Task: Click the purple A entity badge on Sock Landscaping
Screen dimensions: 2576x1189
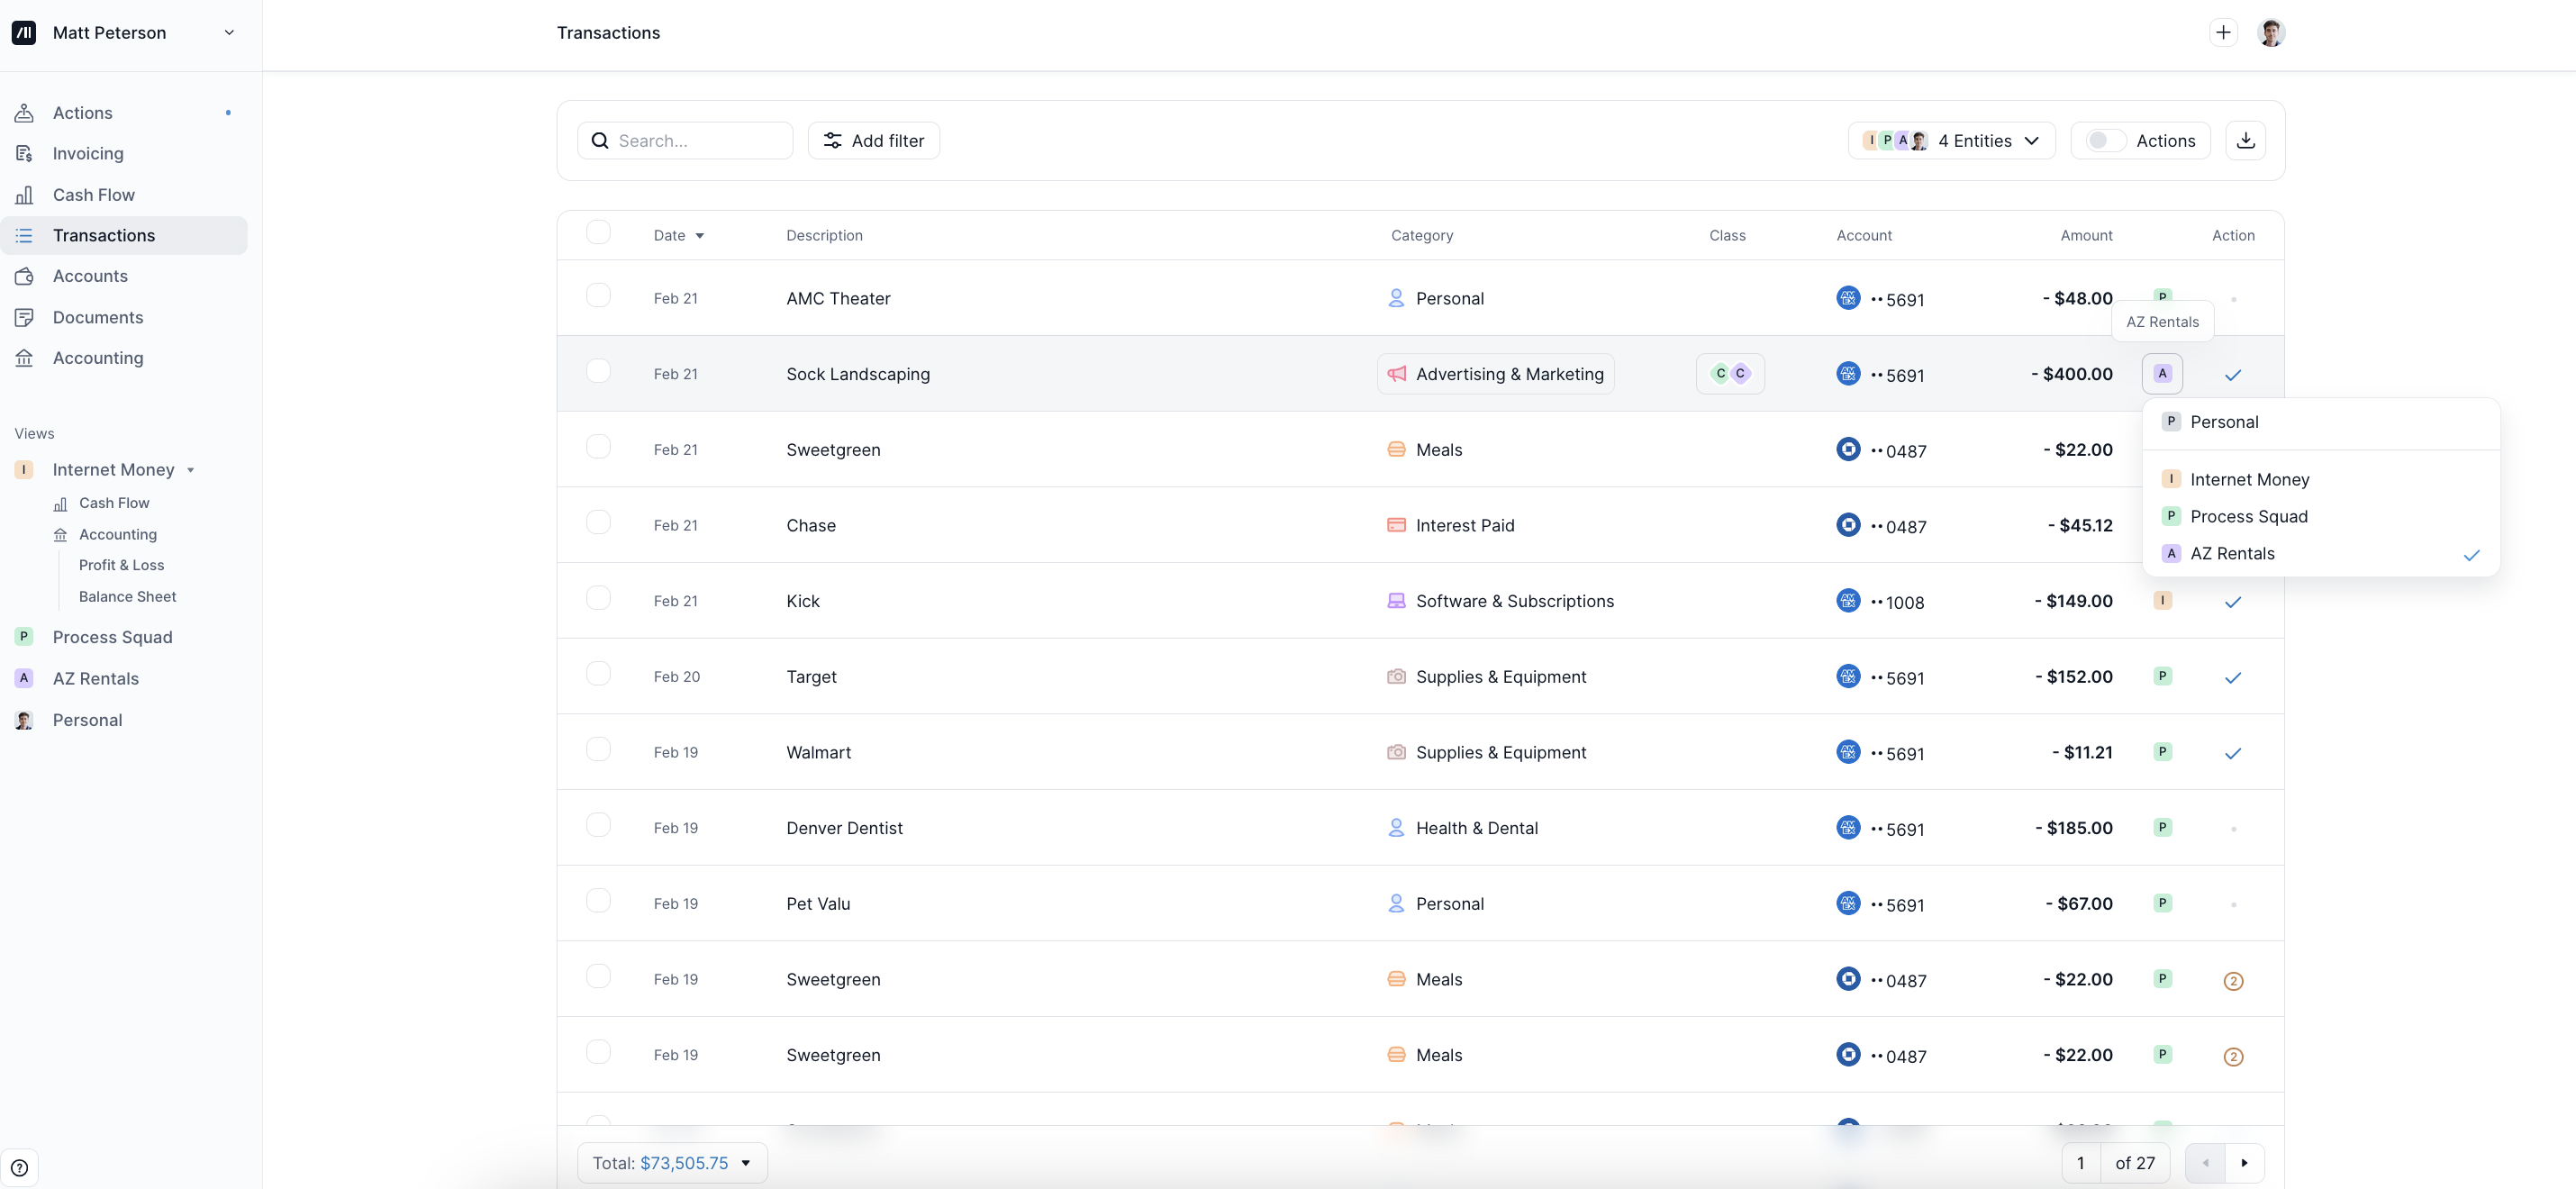Action: click(2162, 374)
